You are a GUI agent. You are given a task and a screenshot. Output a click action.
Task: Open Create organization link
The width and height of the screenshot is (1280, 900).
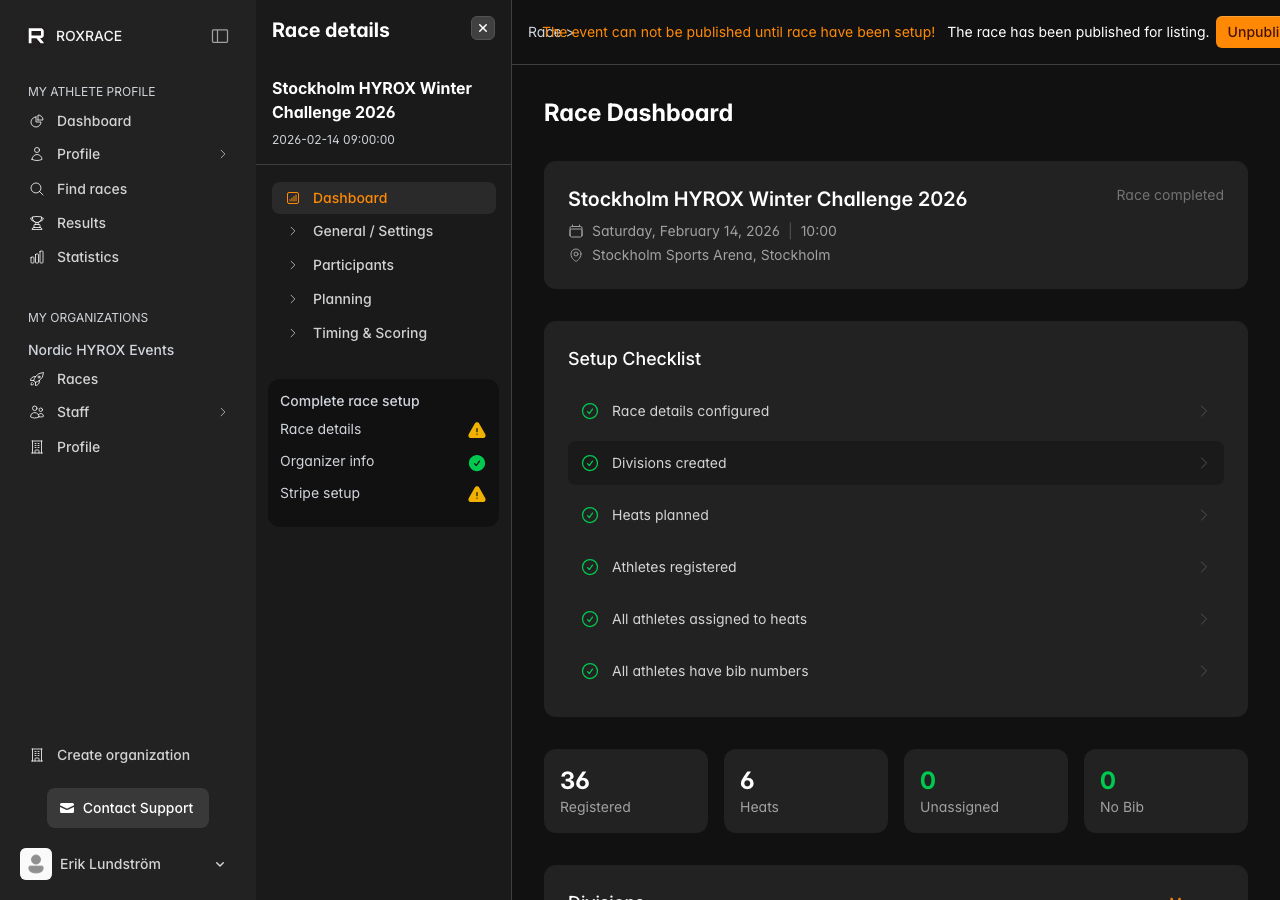[x=128, y=755]
